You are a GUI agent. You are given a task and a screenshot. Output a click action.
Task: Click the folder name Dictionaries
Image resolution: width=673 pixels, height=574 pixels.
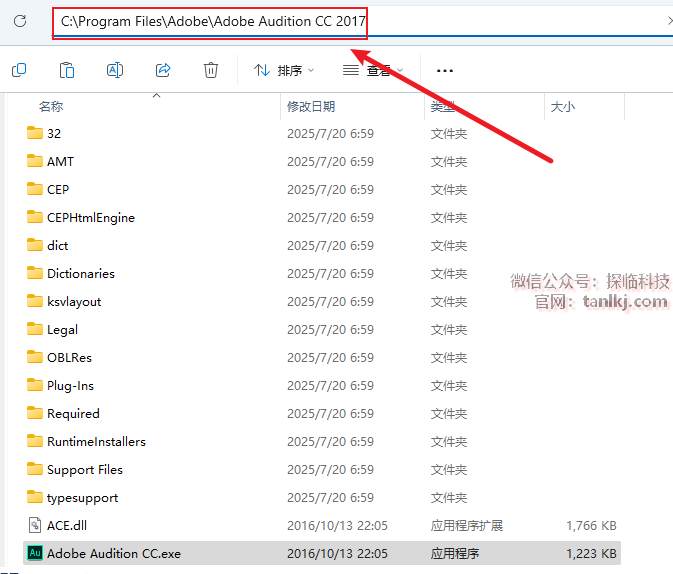tap(81, 273)
